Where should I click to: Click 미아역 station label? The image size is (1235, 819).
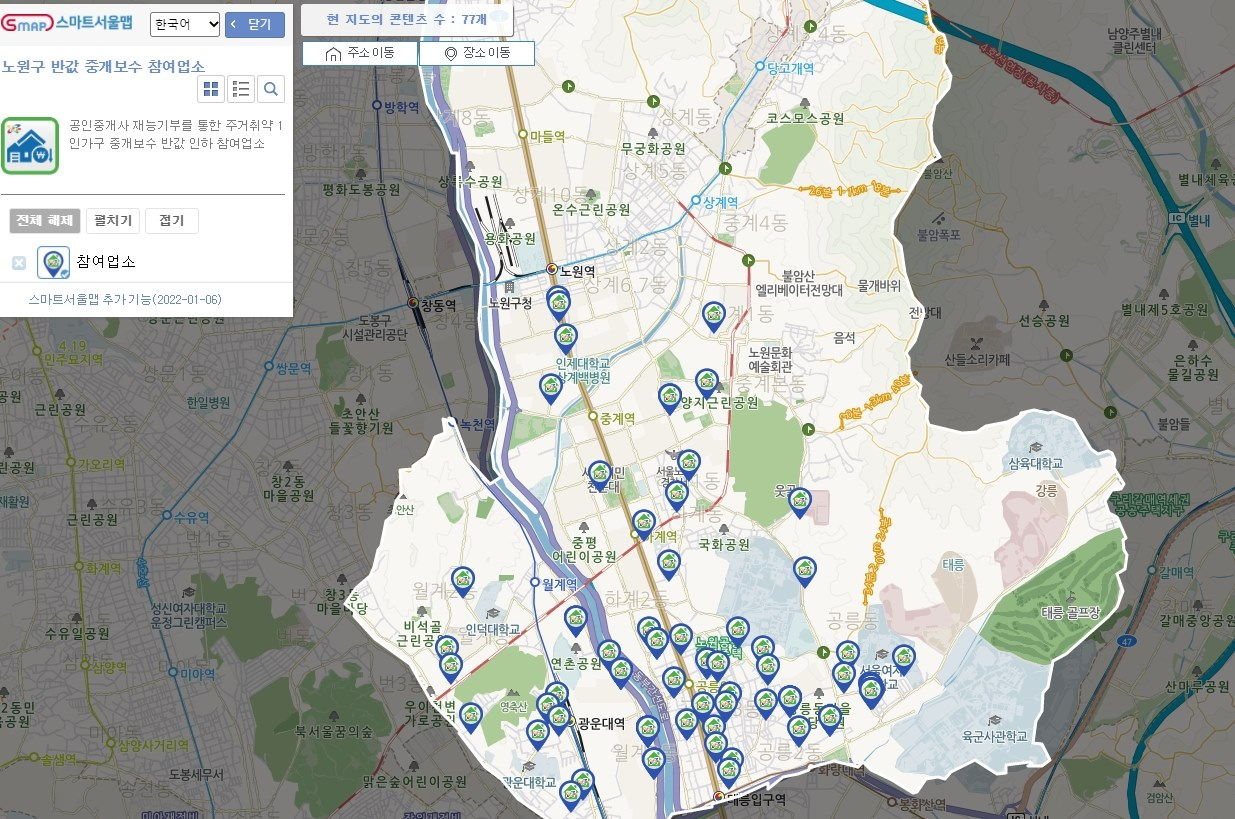198,673
